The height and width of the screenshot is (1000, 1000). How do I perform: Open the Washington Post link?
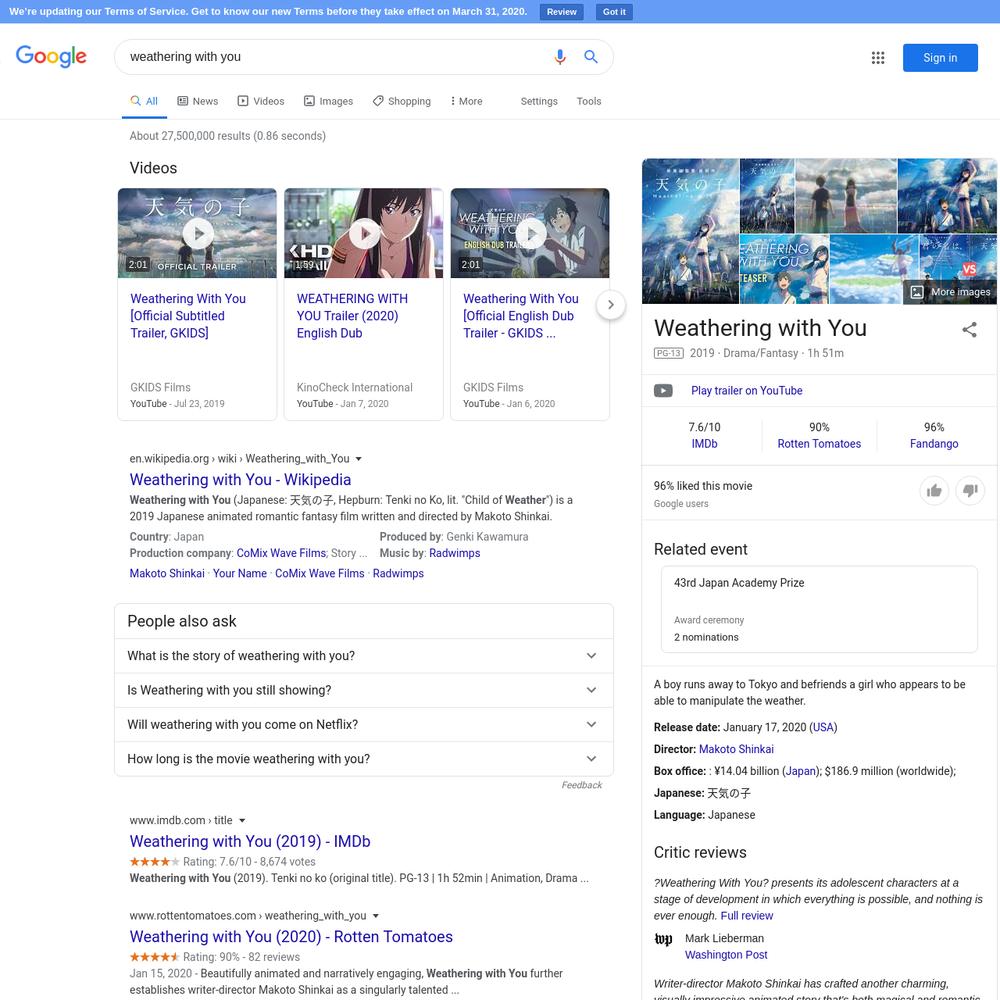pyautogui.click(x=726, y=955)
